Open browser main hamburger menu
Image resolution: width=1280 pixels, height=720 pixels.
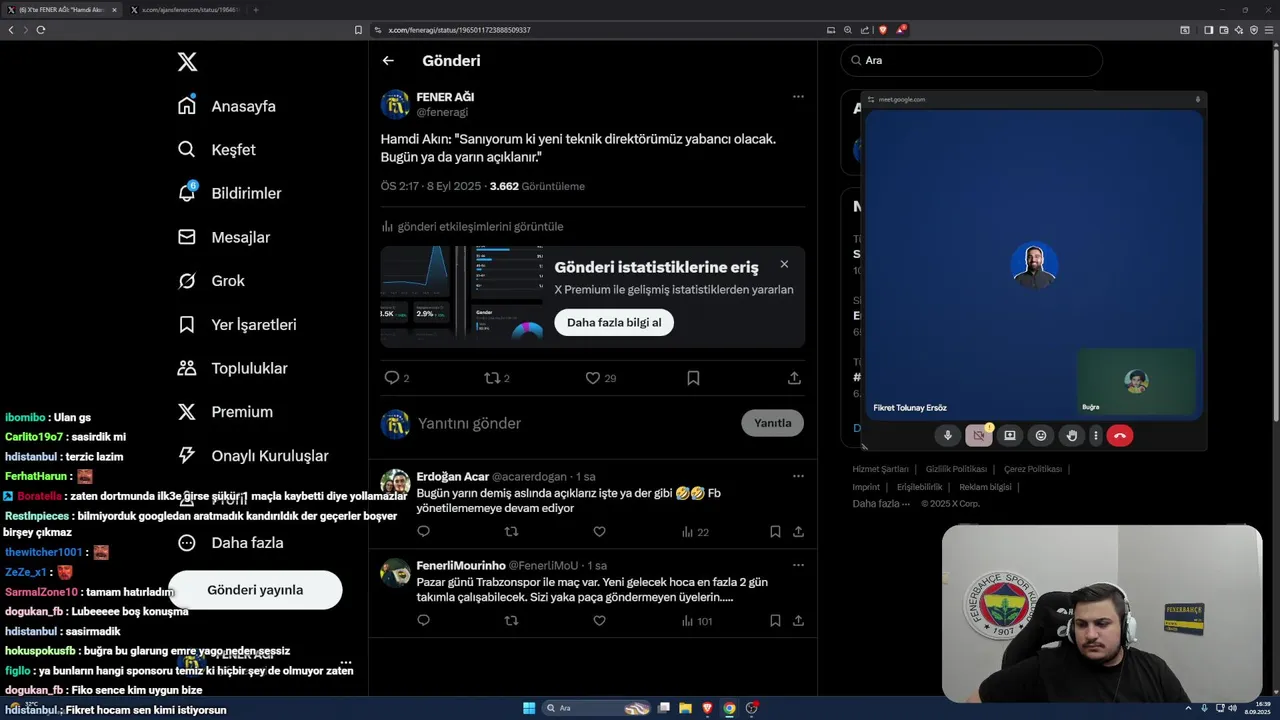(x=1268, y=30)
